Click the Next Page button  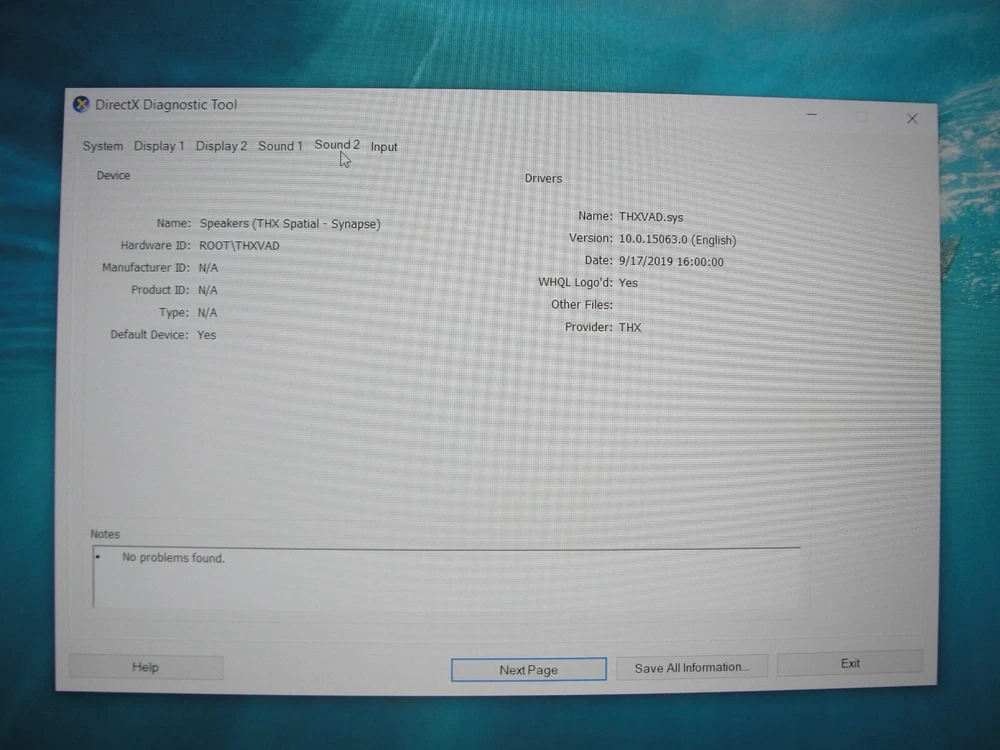pos(528,670)
